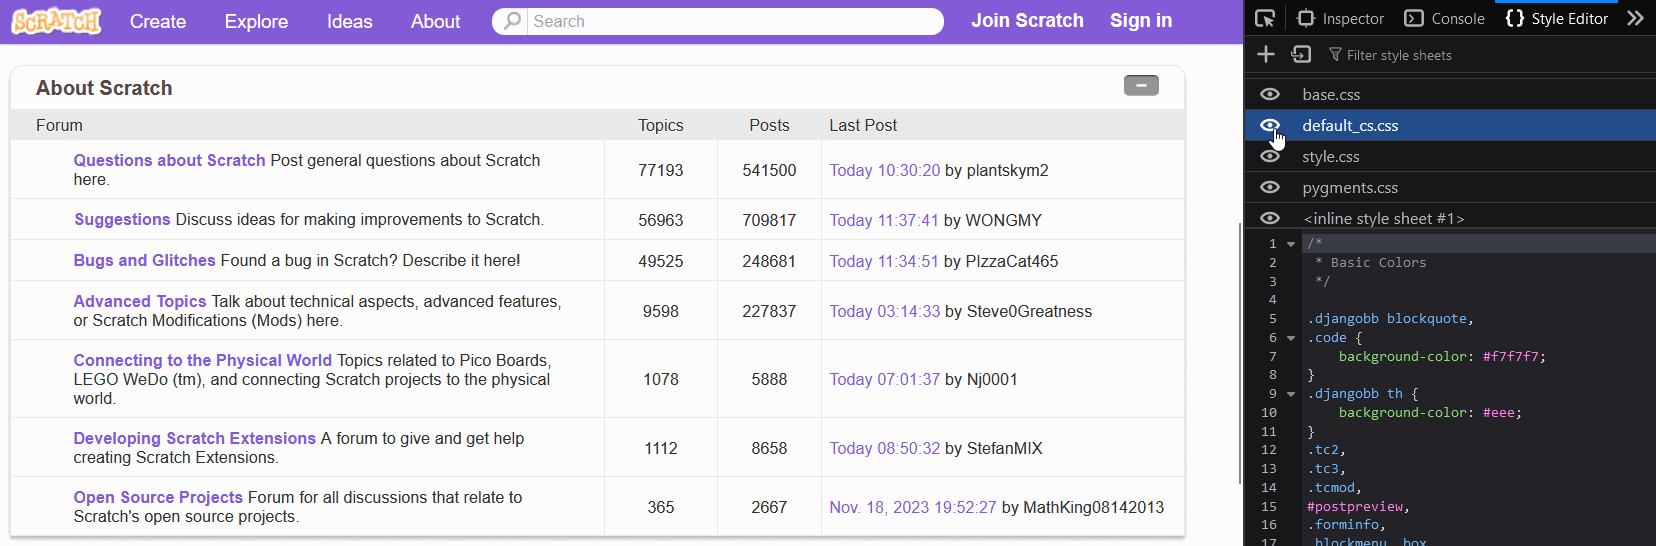Collapse the About Scratch forum section

click(1141, 86)
